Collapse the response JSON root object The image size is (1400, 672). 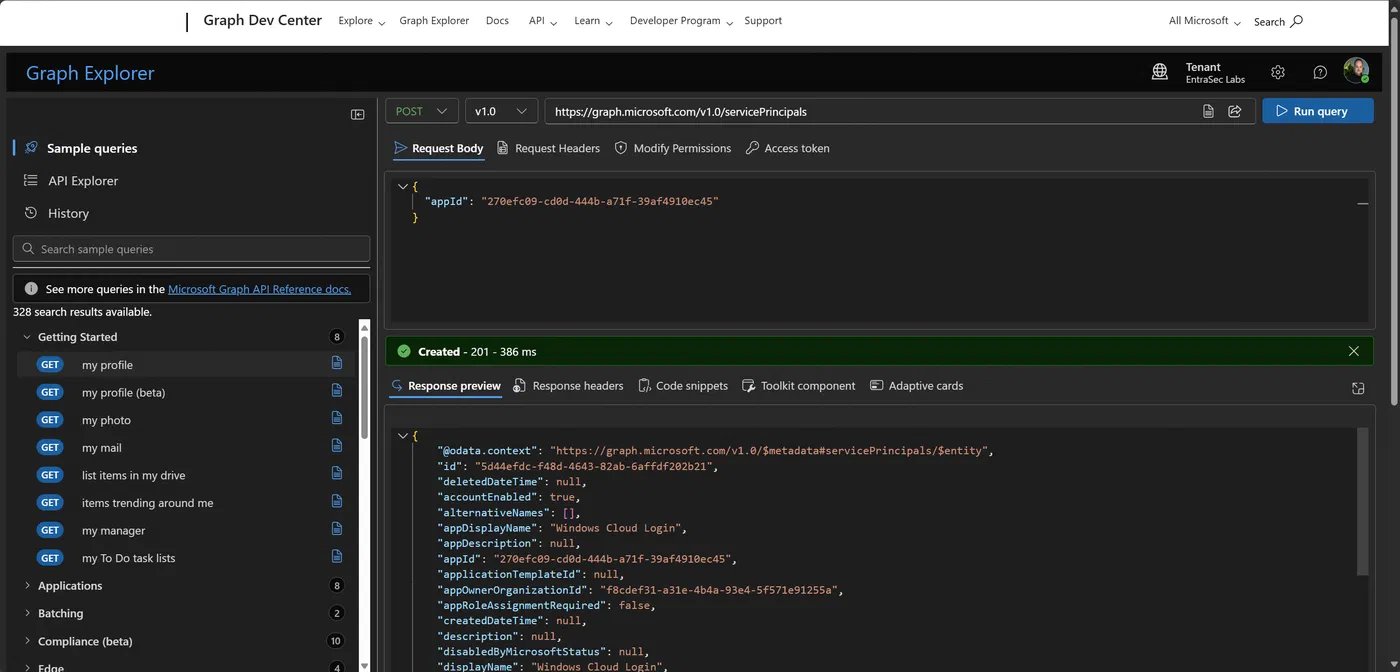tap(402, 435)
